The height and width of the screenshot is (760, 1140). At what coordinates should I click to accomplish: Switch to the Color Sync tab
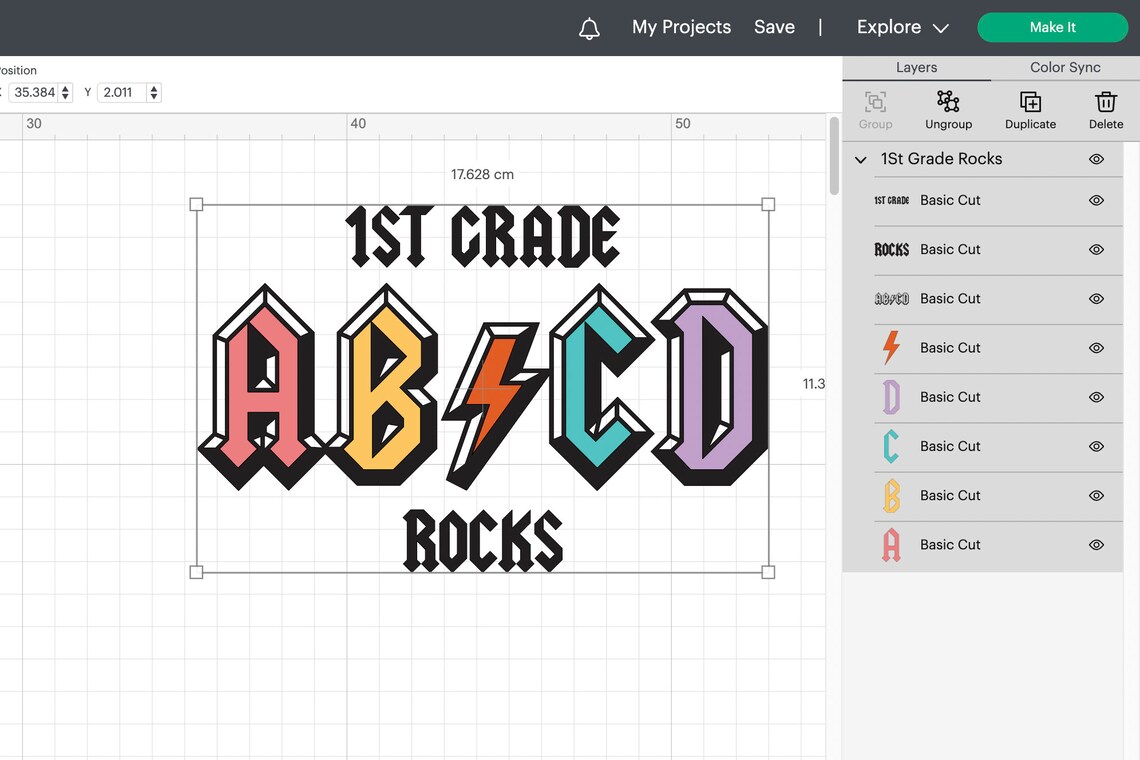[x=1064, y=67]
